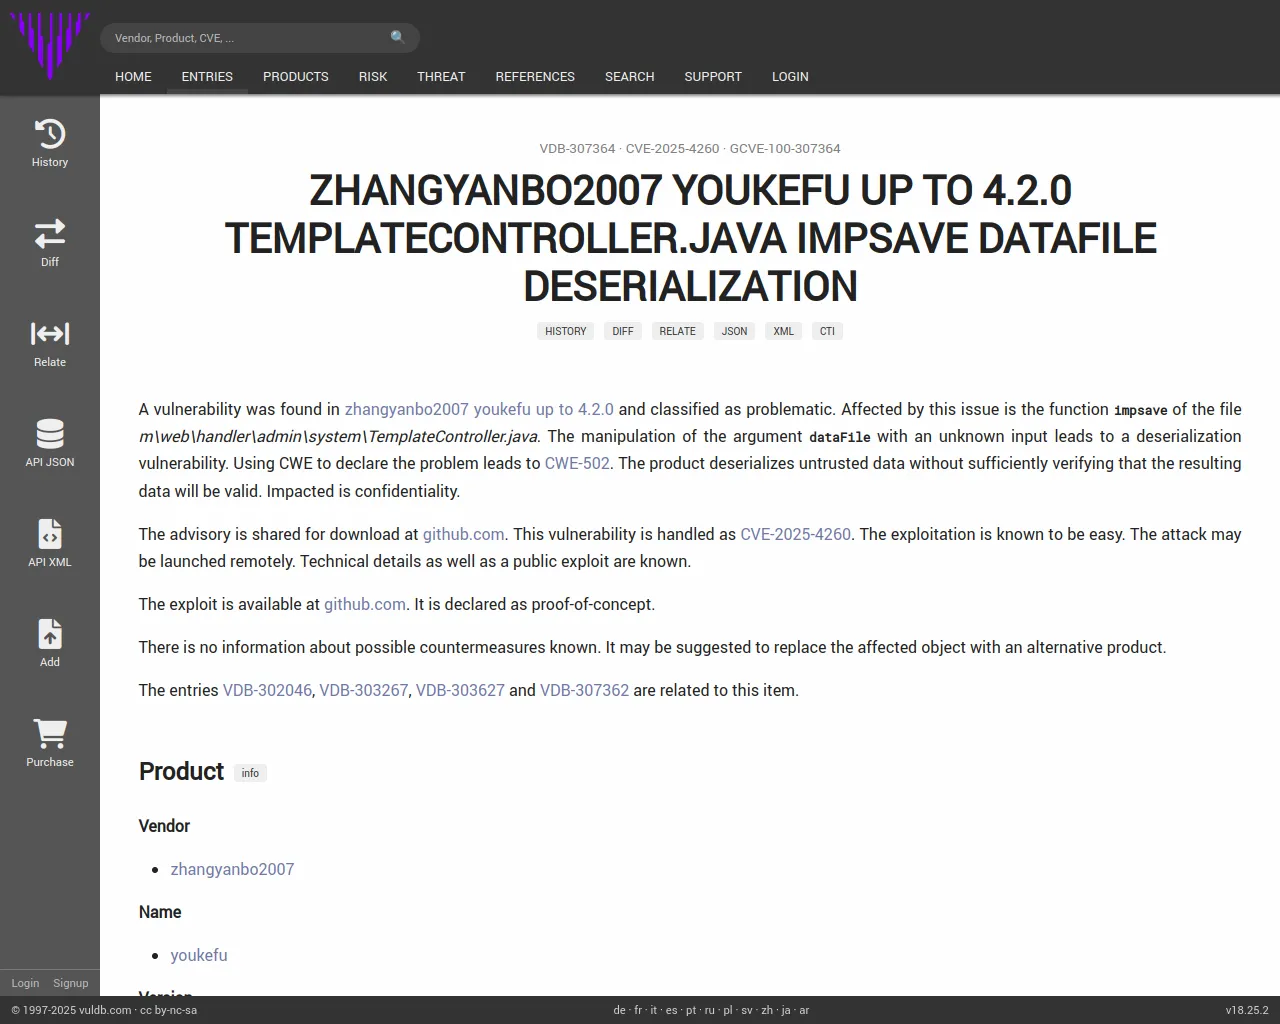Click the Vendor subheading
Viewport: 1280px width, 1024px height.
[x=164, y=826]
